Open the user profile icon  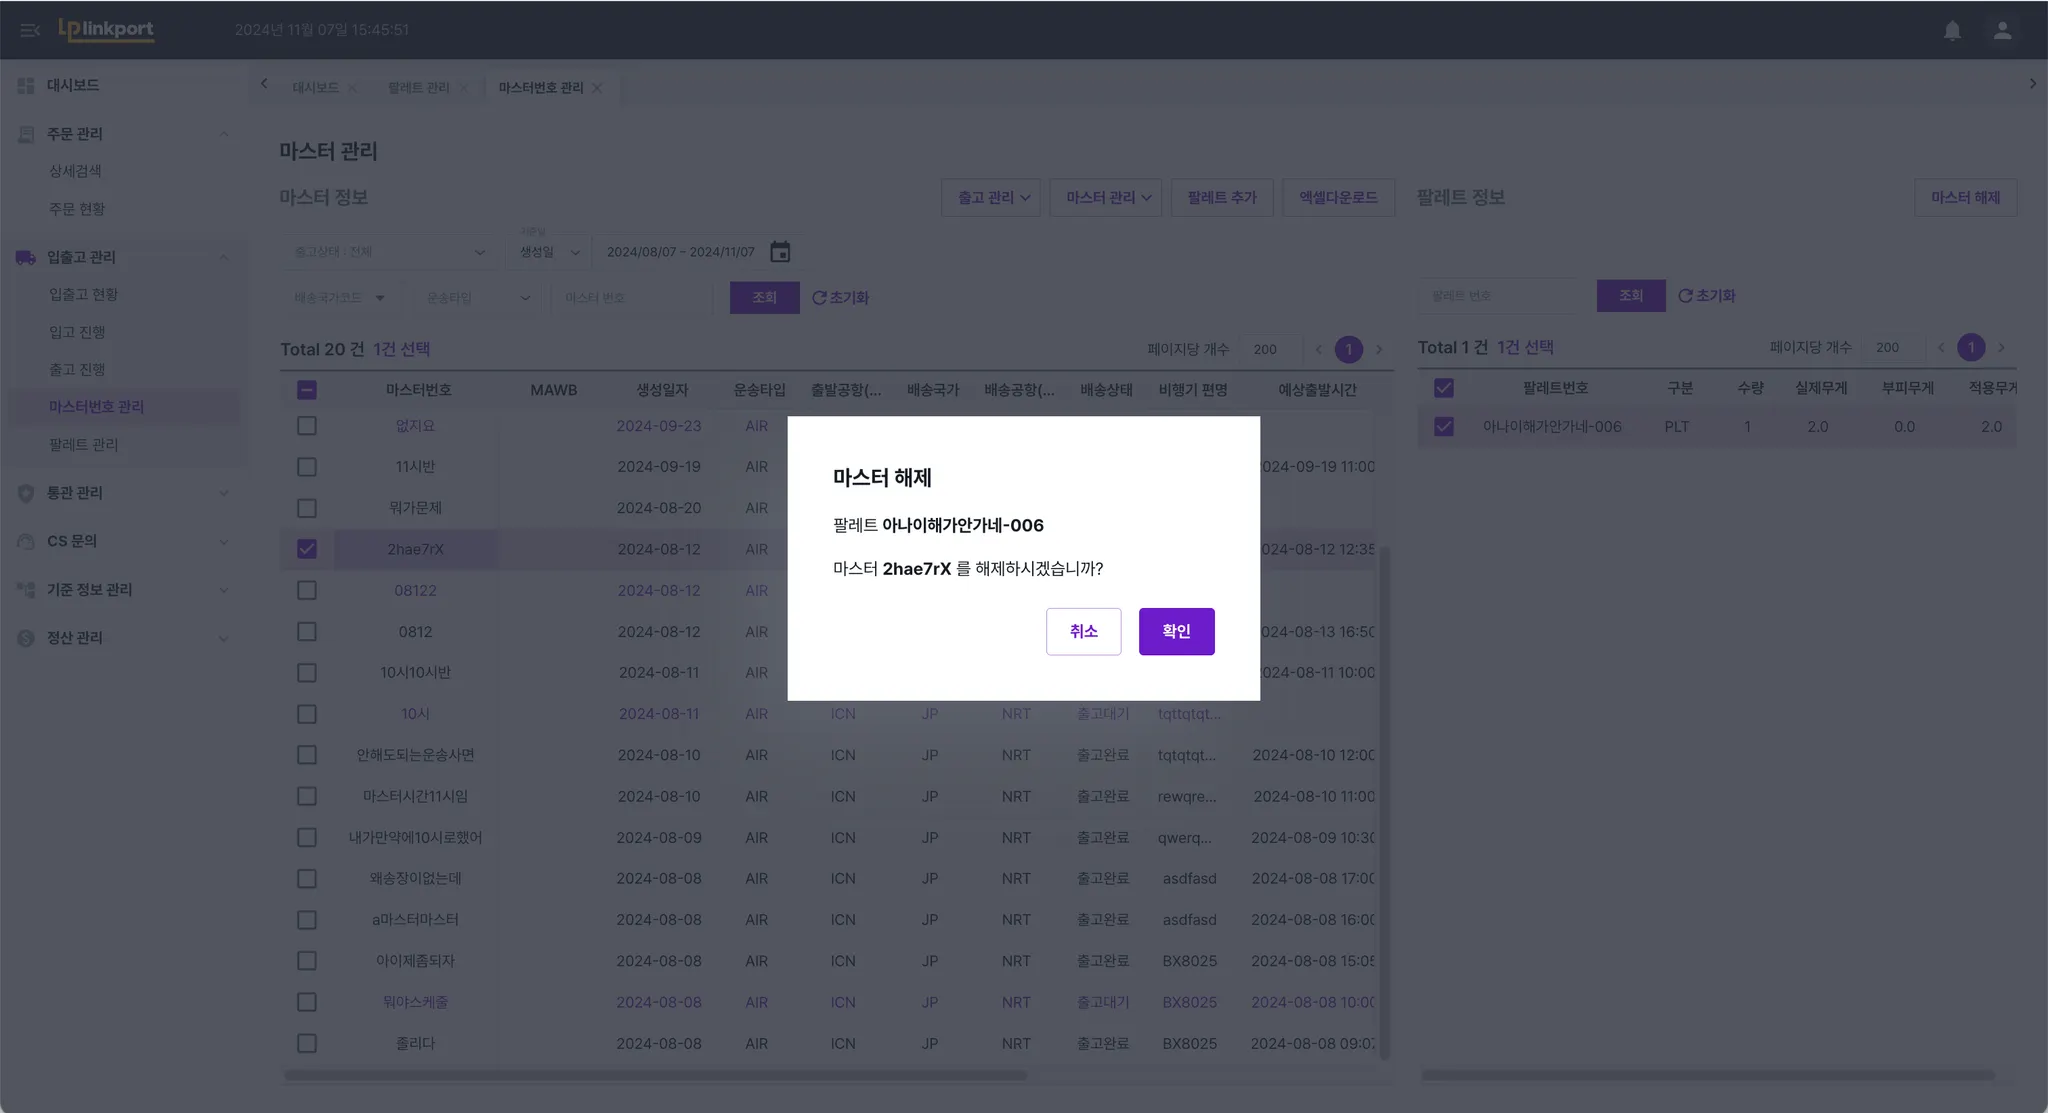[2002, 30]
